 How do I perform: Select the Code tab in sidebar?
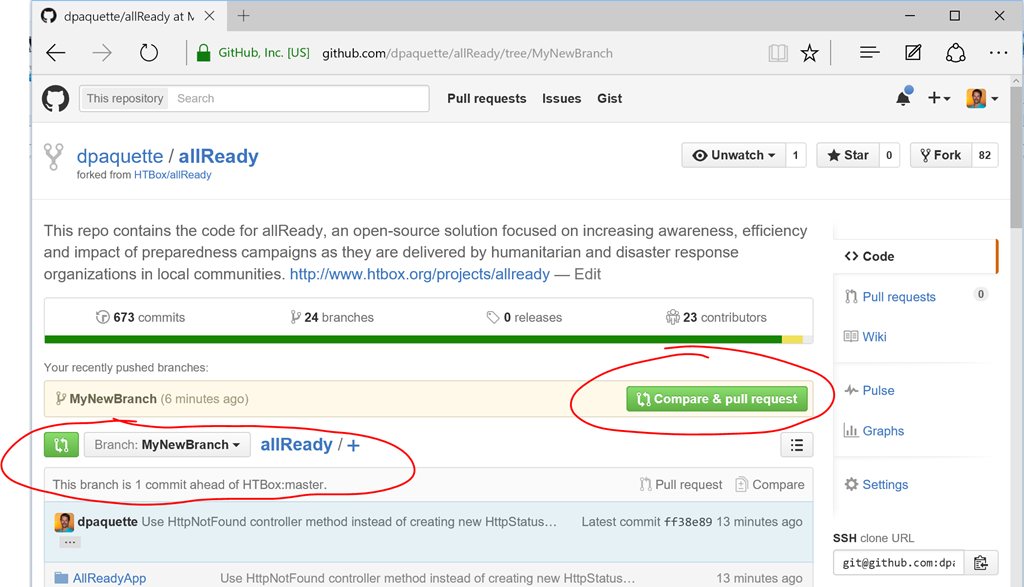pos(916,257)
